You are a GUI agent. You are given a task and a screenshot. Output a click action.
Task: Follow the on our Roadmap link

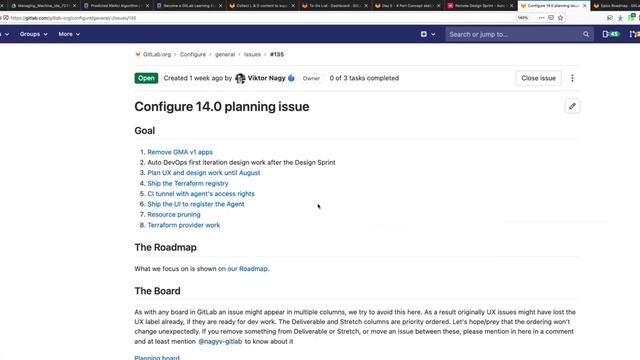(x=243, y=269)
